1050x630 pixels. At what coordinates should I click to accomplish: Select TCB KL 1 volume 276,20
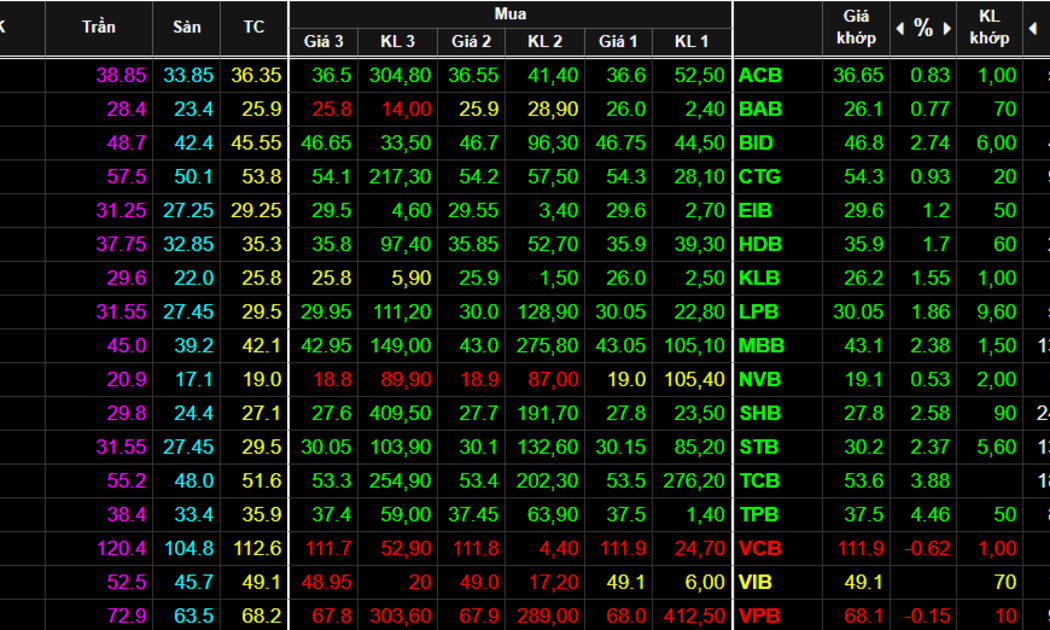[694, 481]
